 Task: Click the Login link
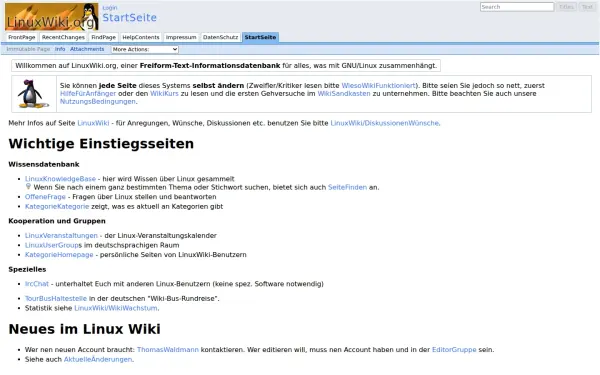pyautogui.click(x=110, y=8)
